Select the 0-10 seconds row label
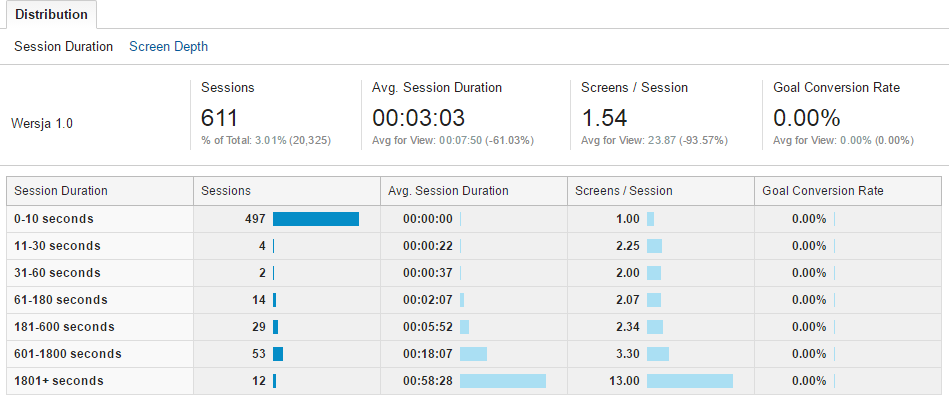The height and width of the screenshot is (403, 949). (x=55, y=219)
